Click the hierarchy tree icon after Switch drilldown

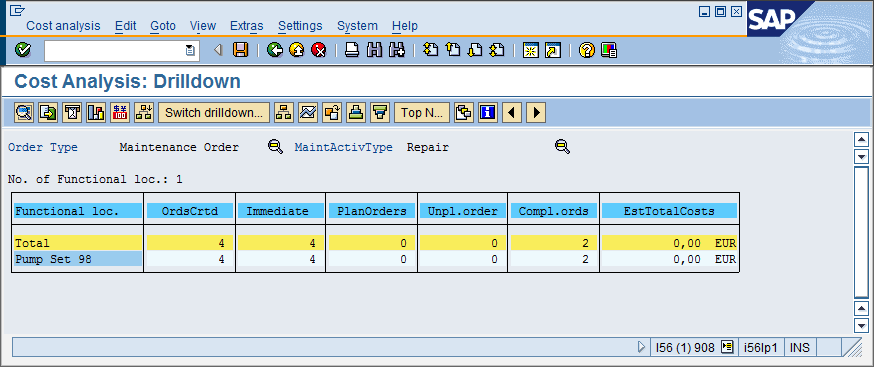click(284, 113)
